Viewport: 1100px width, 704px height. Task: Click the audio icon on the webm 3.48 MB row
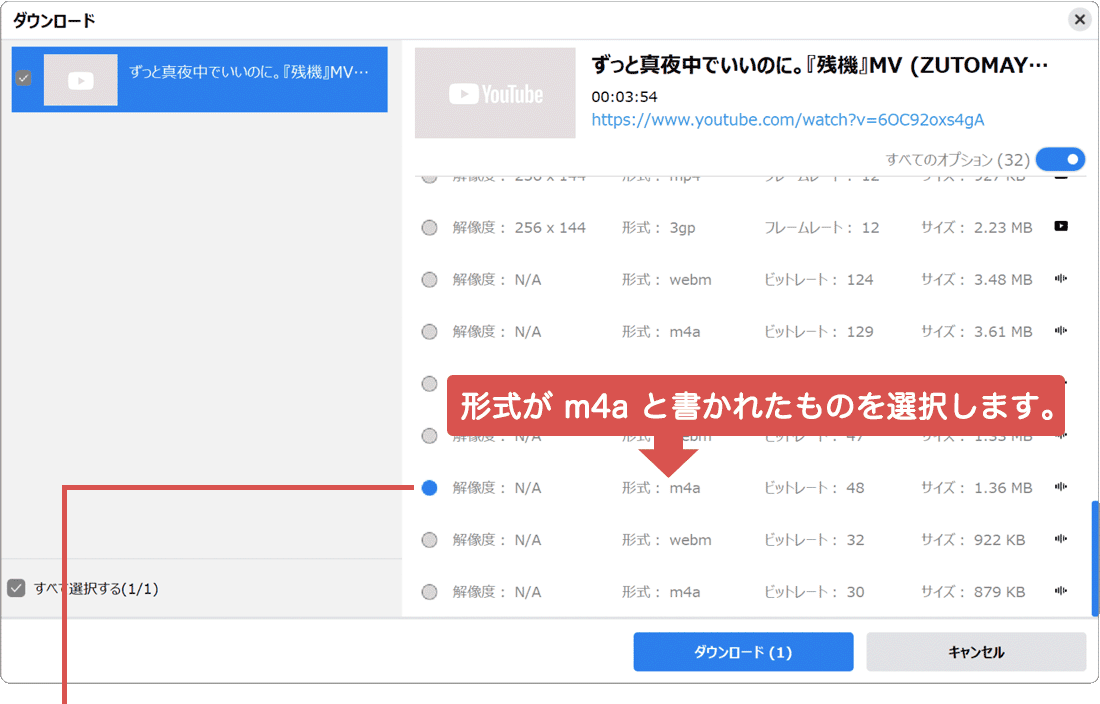[x=1061, y=279]
